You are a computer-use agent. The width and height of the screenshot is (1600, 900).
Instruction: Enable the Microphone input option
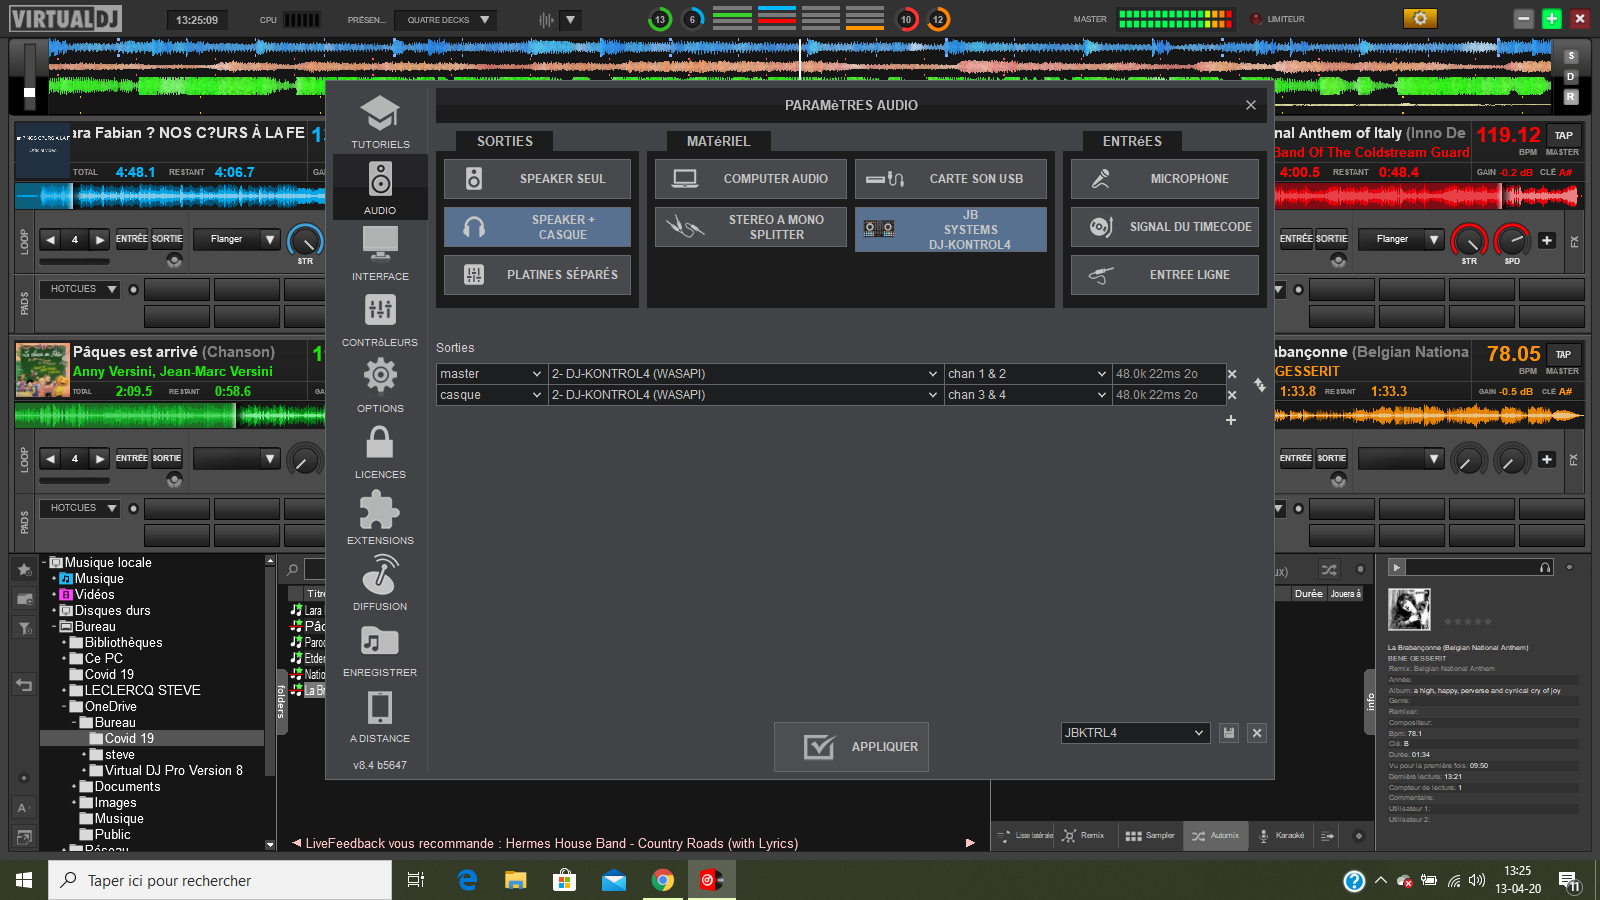pyautogui.click(x=1164, y=179)
